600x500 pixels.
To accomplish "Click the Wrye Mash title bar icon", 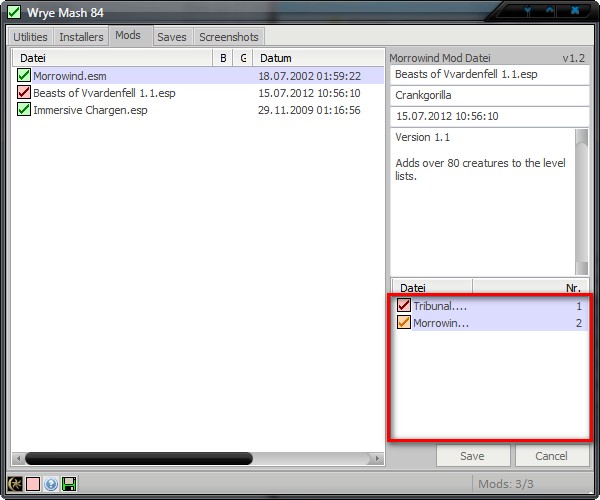I will coord(14,12).
